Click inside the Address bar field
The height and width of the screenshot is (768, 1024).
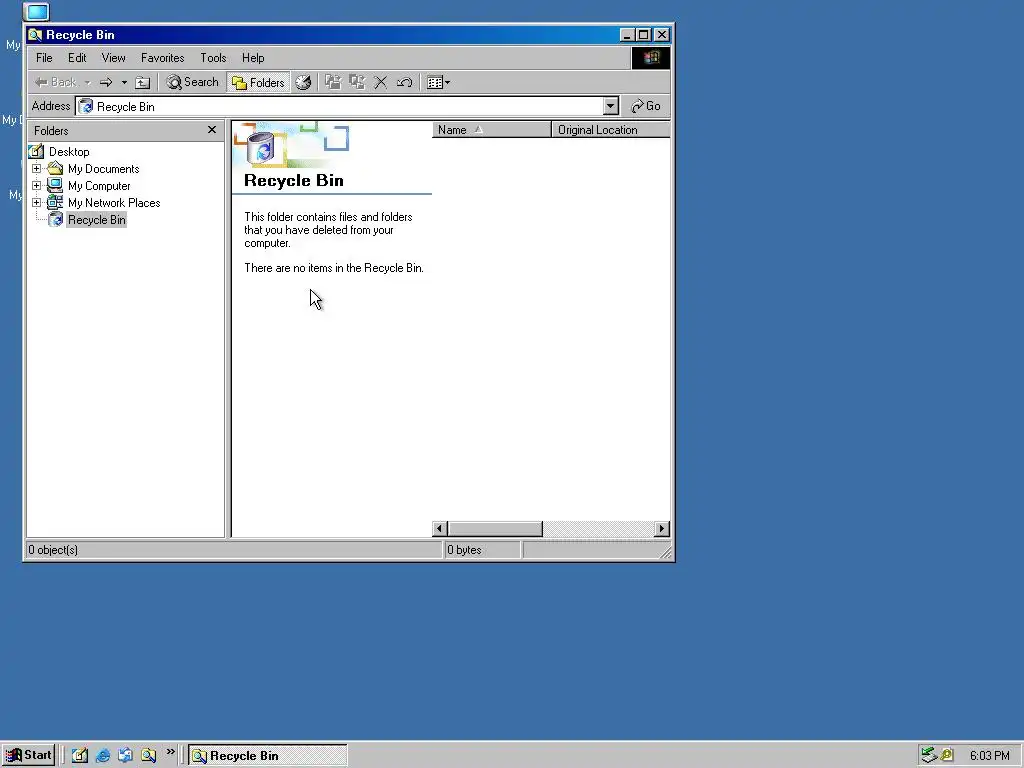(x=346, y=106)
